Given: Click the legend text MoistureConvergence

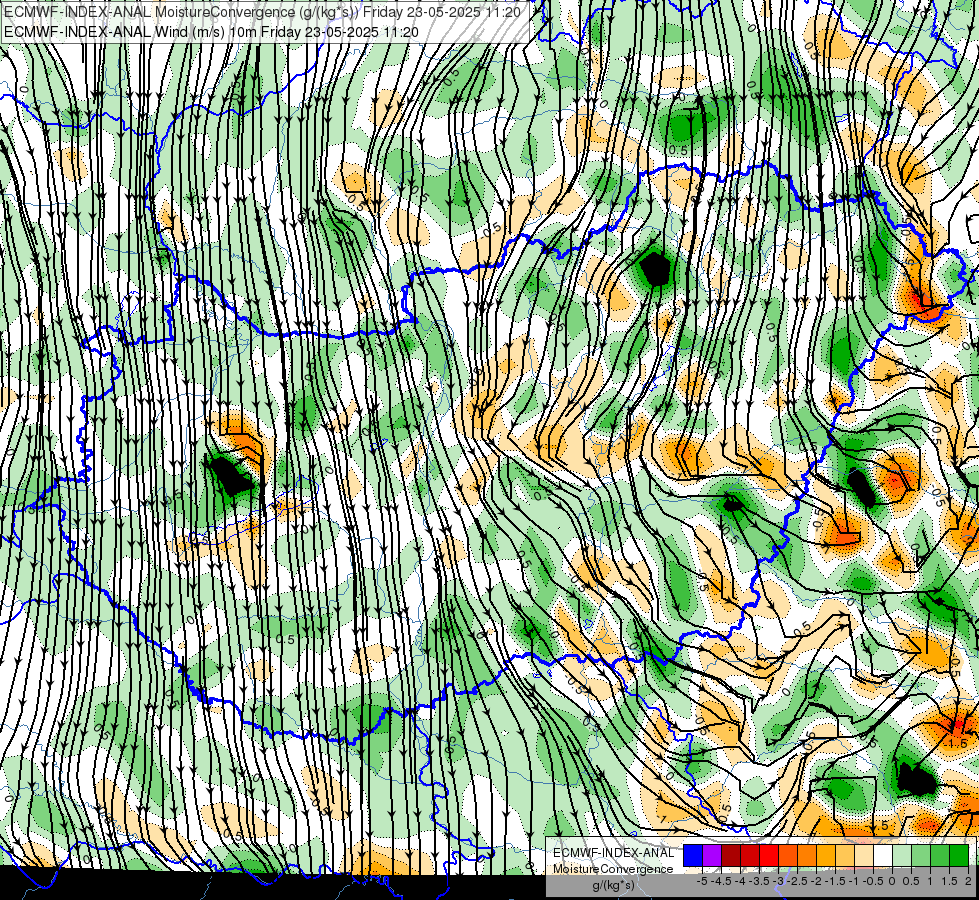Looking at the screenshot, I should click(613, 869).
